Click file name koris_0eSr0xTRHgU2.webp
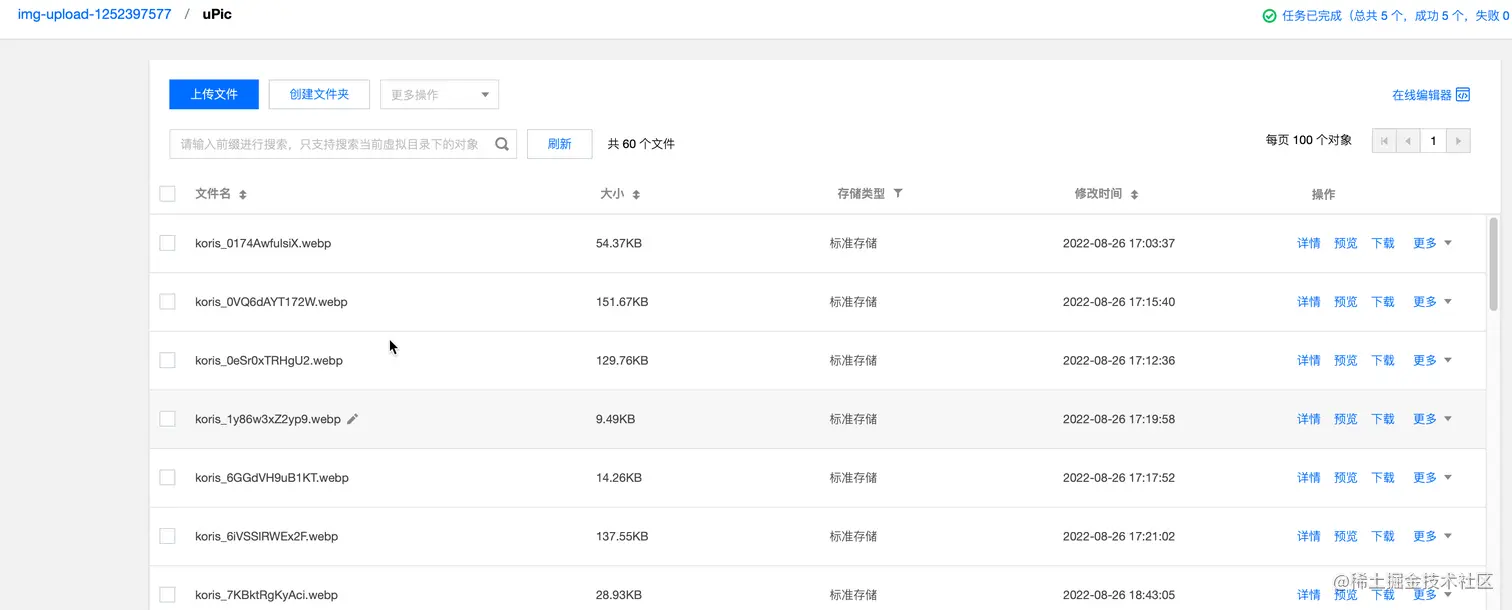Screen dimensions: 1512x610 [269, 360]
